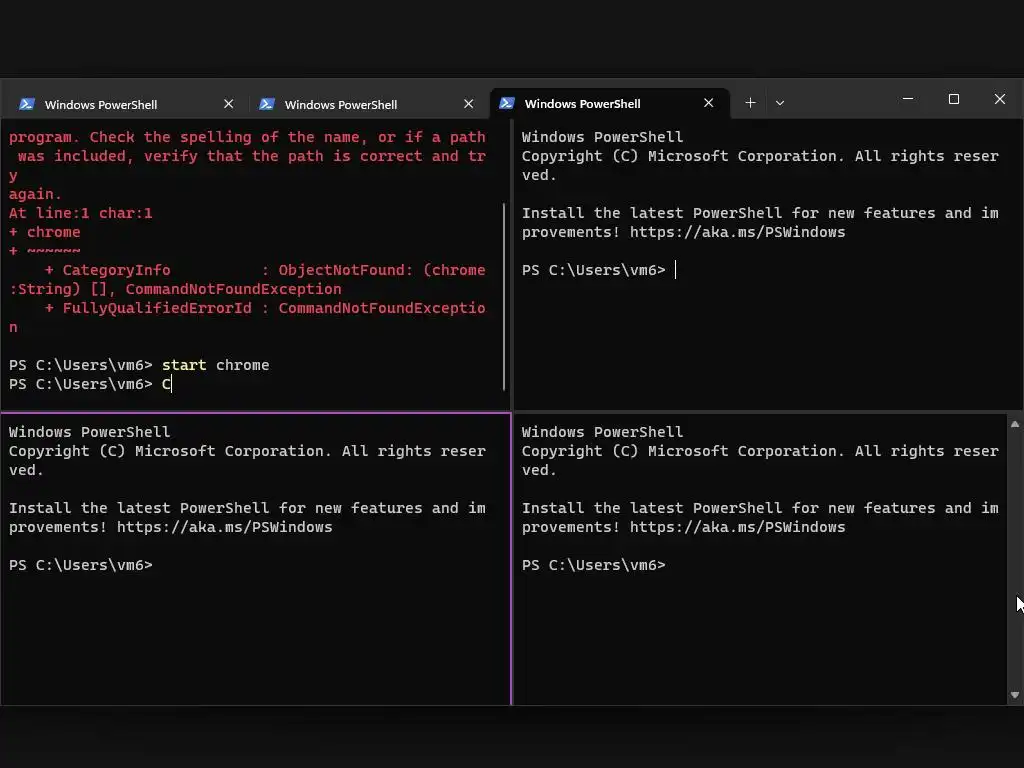Click the PowerShell icon on the middle tab
1024x768 pixels.
267,104
